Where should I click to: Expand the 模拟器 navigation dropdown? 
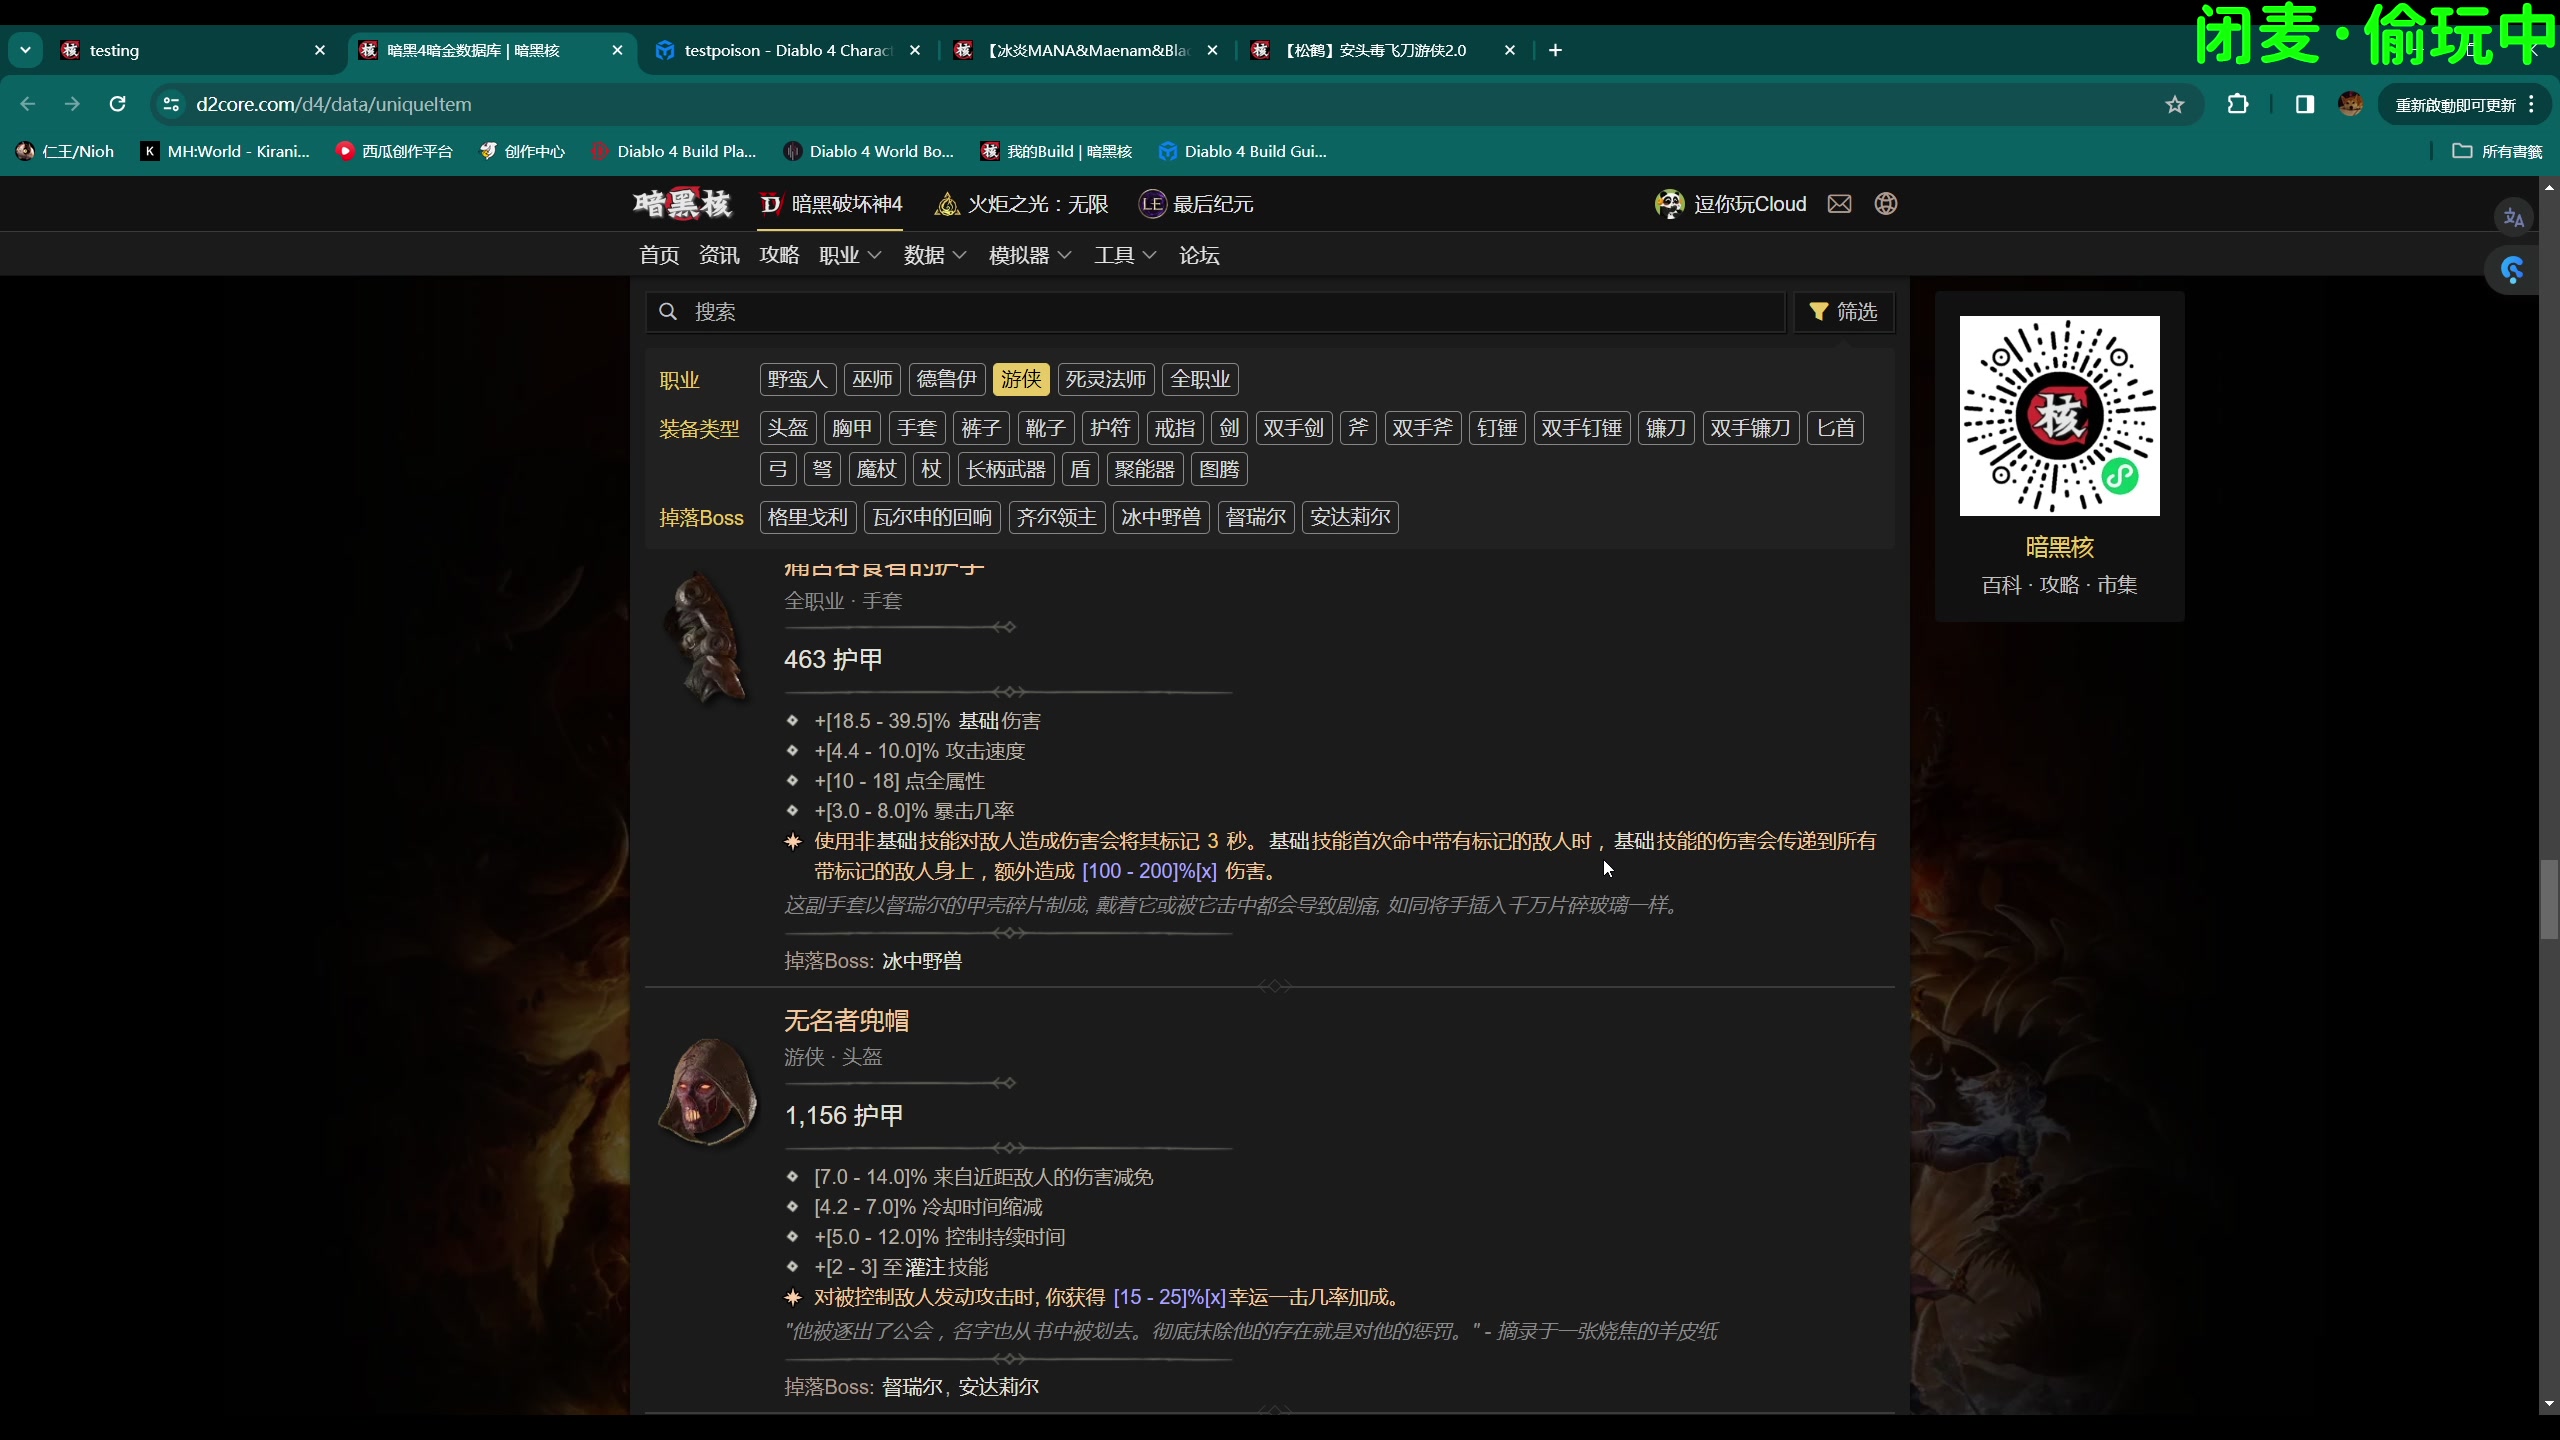[1030, 256]
